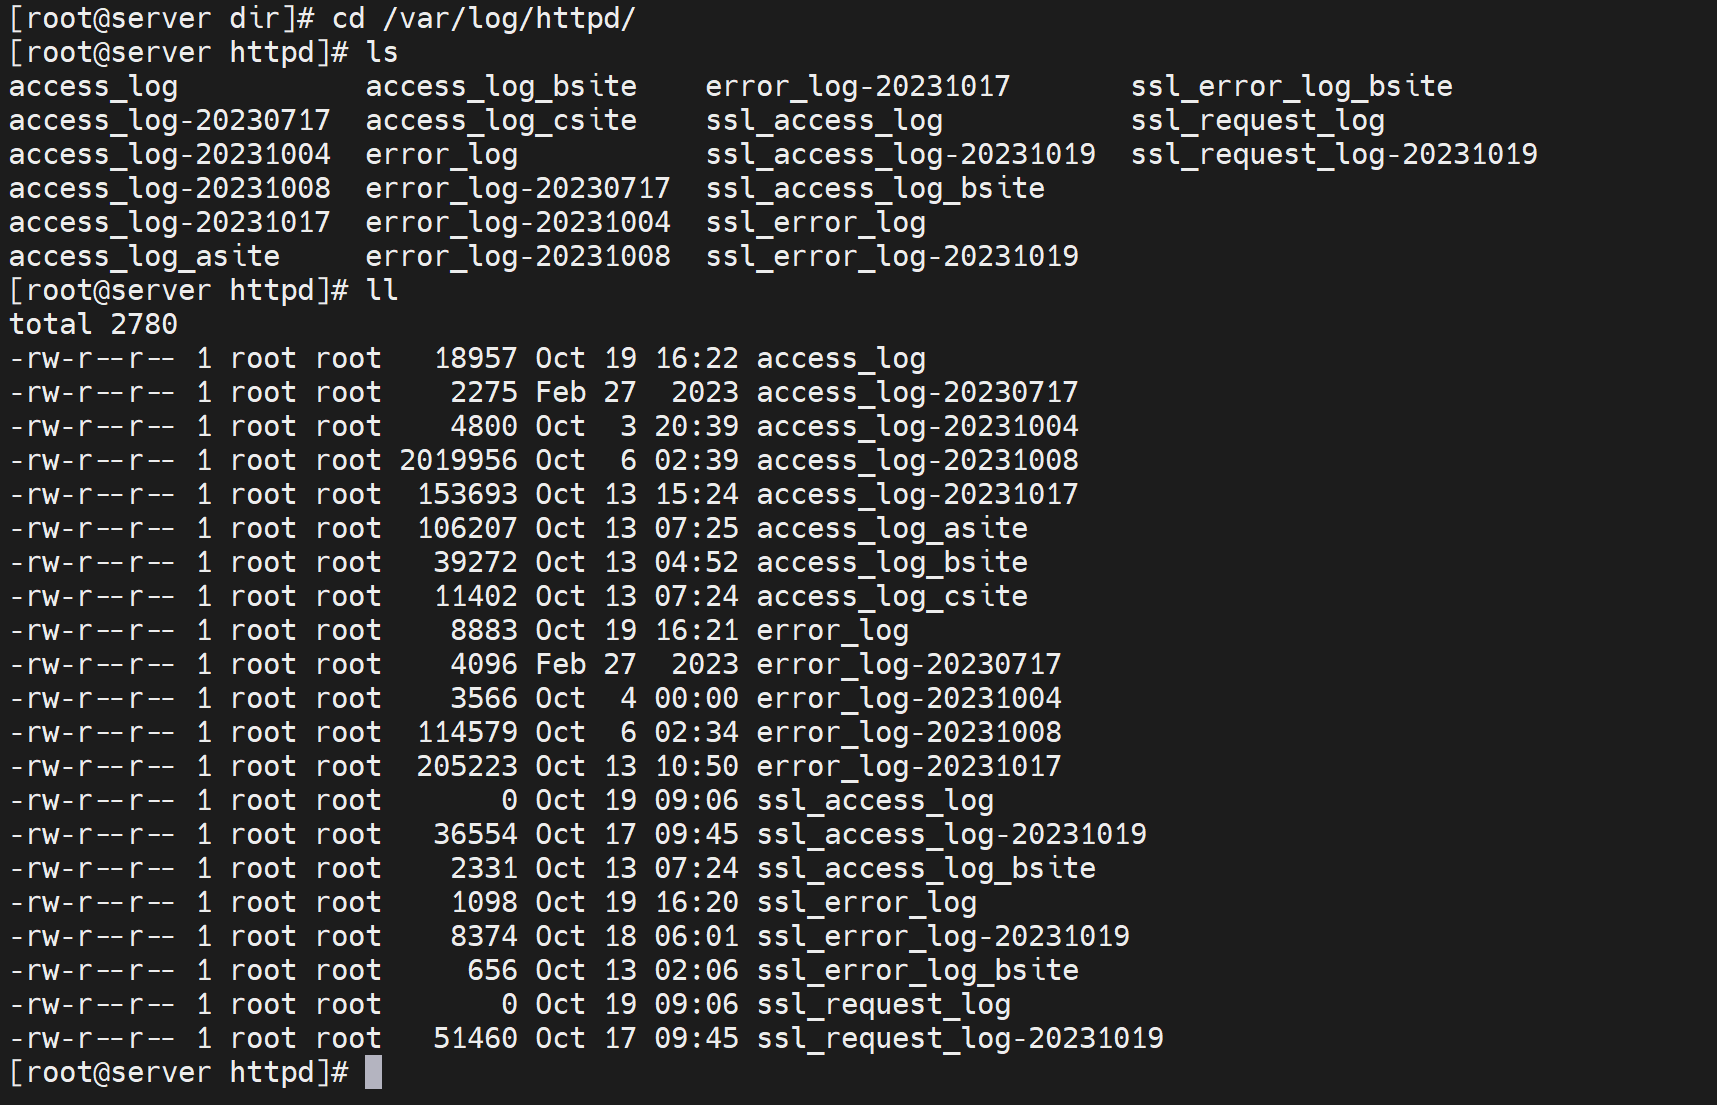Click the file size 114579
This screenshot has width=1717, height=1105.
point(467,732)
